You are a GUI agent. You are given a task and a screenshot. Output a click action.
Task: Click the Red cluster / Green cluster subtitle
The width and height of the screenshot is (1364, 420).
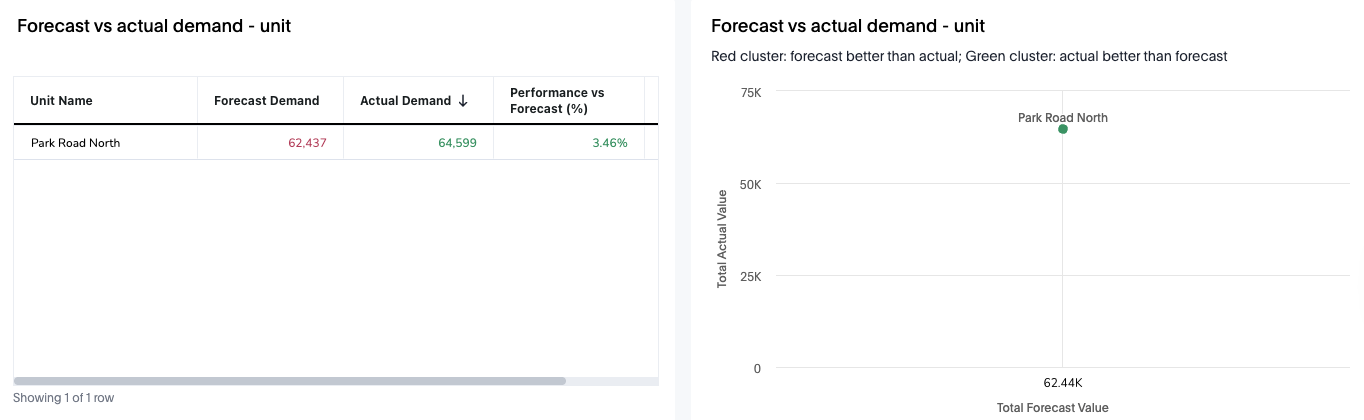click(x=968, y=56)
